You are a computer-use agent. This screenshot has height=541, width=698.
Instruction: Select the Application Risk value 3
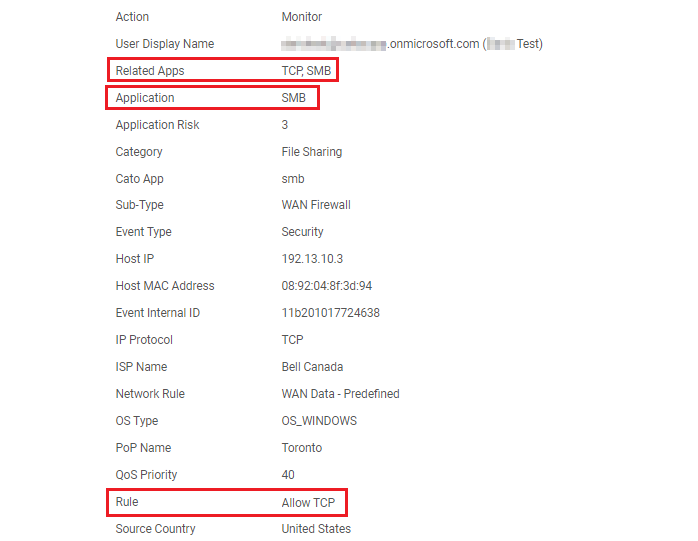coord(285,125)
